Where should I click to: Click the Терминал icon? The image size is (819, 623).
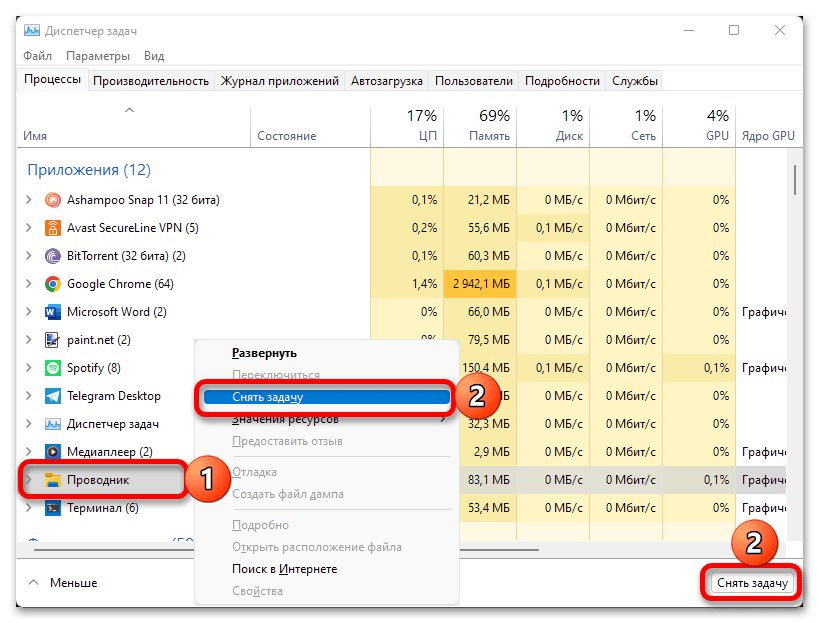53,508
